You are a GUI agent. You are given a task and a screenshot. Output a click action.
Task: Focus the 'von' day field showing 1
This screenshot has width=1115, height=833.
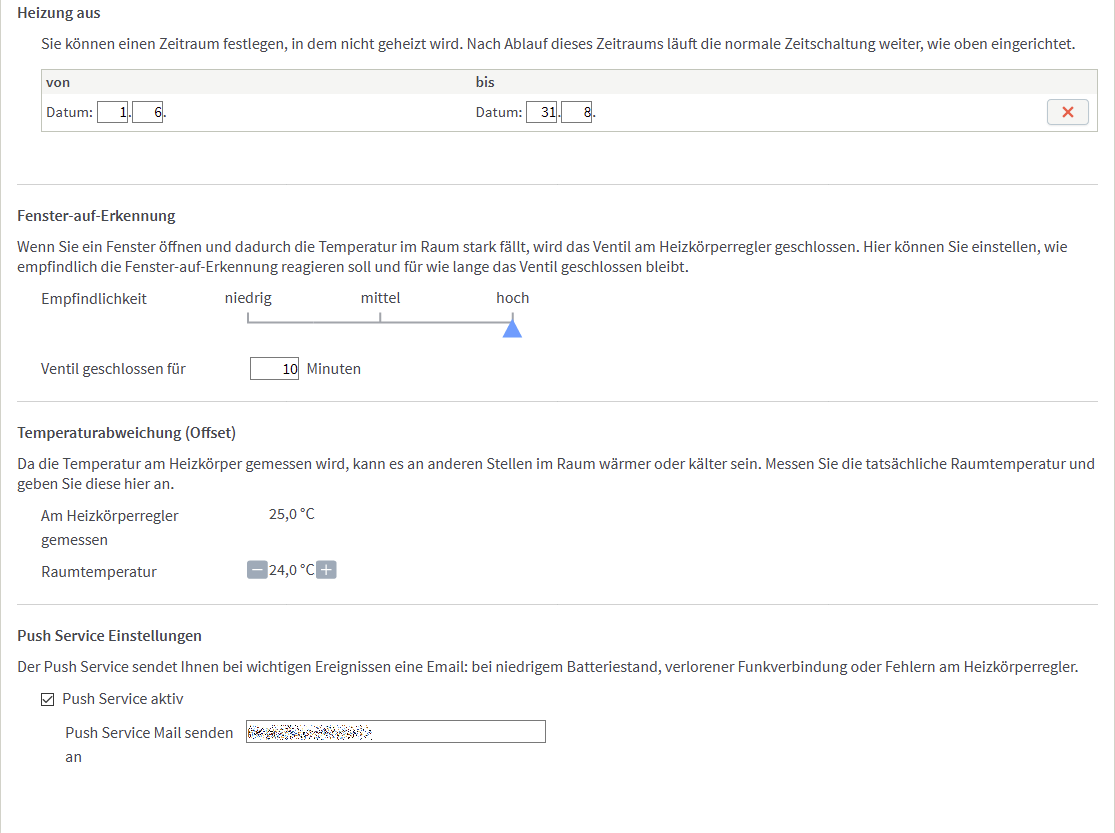(113, 113)
